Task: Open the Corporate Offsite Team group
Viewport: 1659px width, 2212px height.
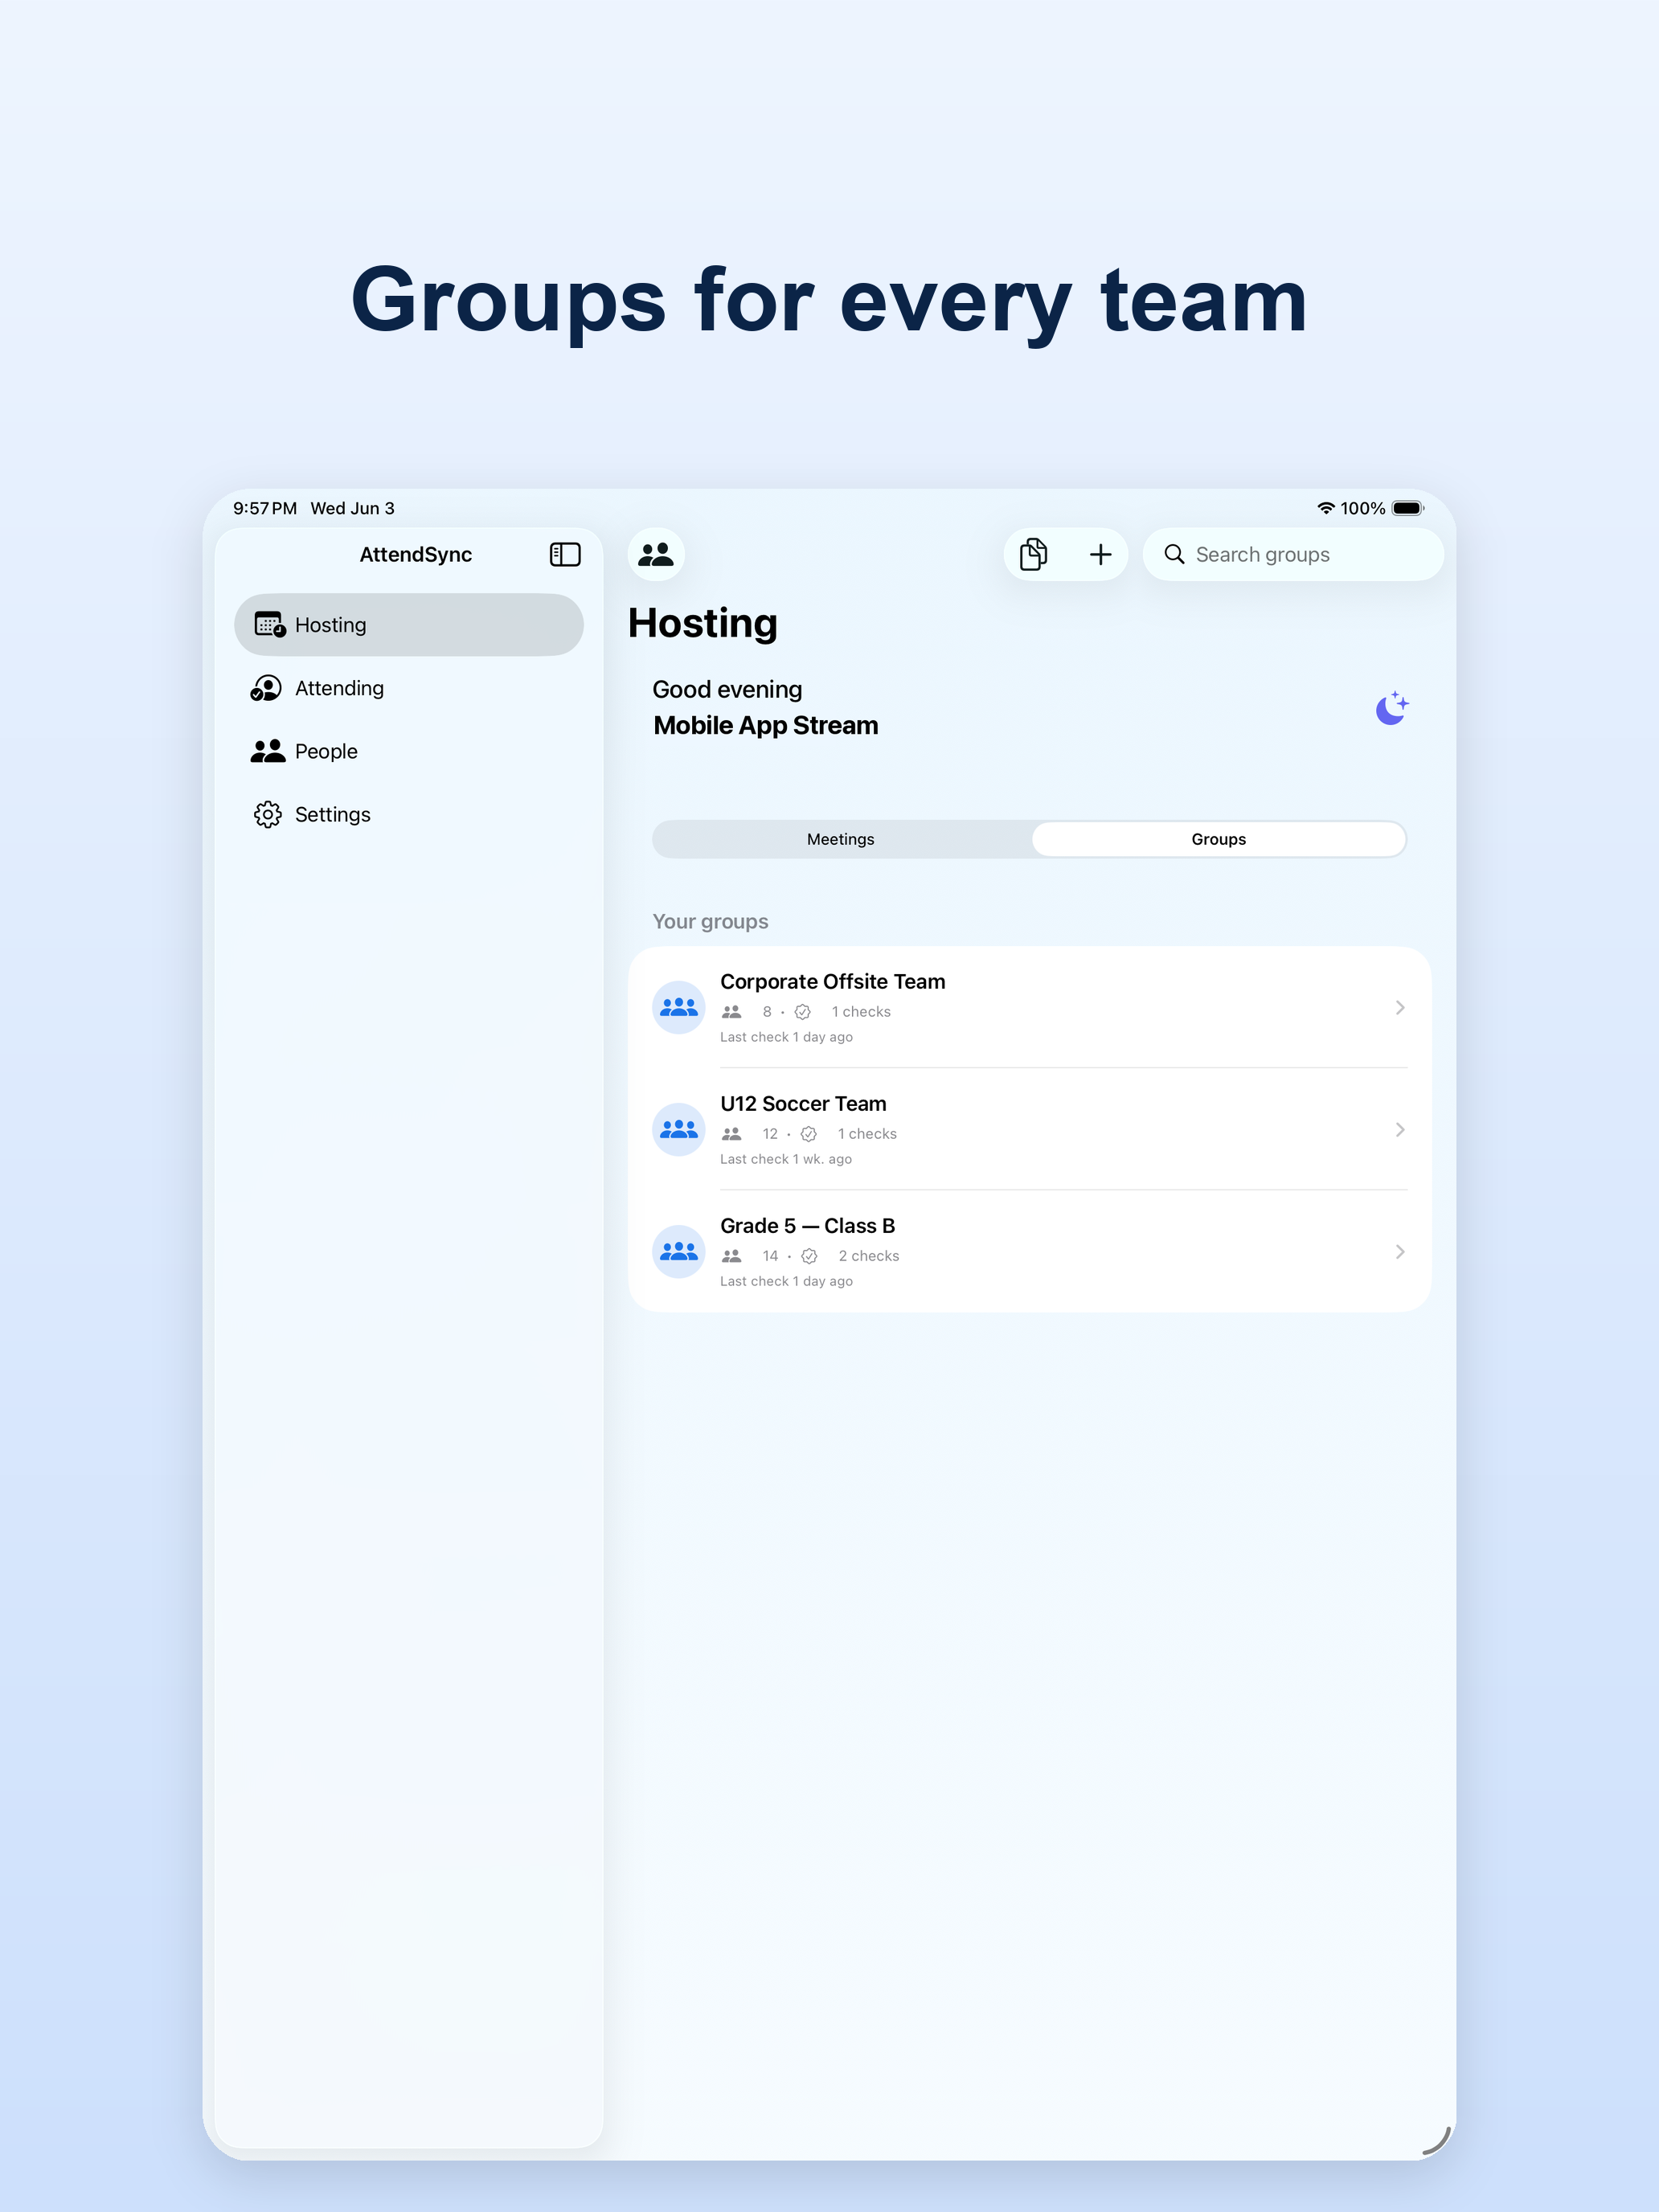Action: (x=1029, y=1007)
